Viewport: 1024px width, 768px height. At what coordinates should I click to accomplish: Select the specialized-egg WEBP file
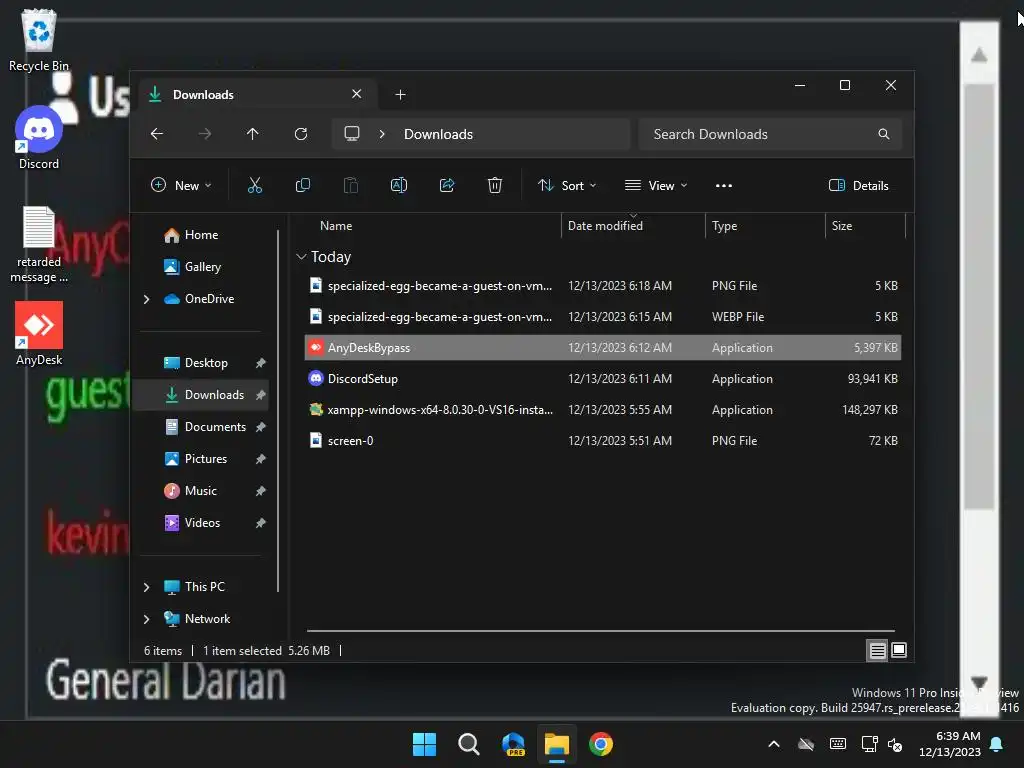pyautogui.click(x=603, y=317)
